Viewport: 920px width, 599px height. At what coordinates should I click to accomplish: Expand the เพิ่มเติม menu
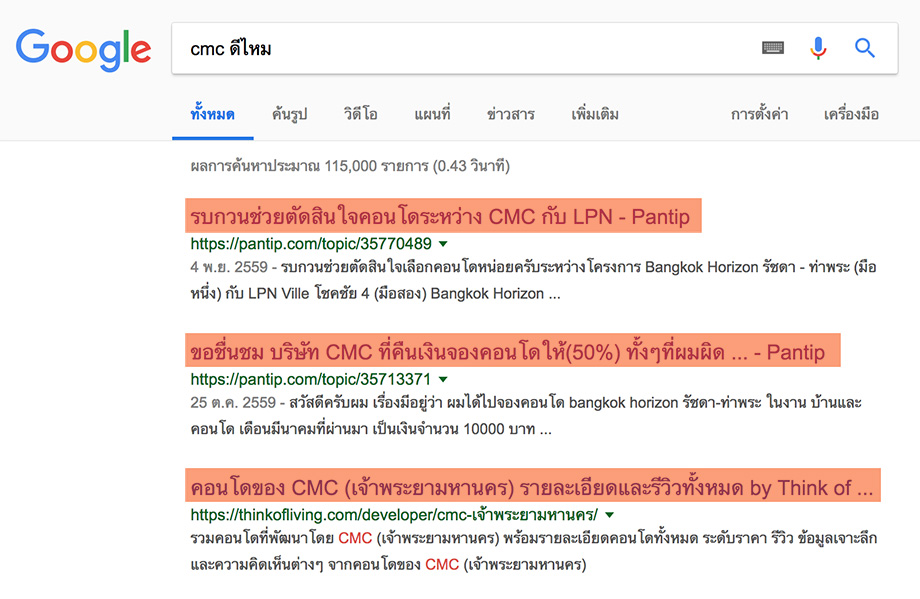click(x=595, y=113)
